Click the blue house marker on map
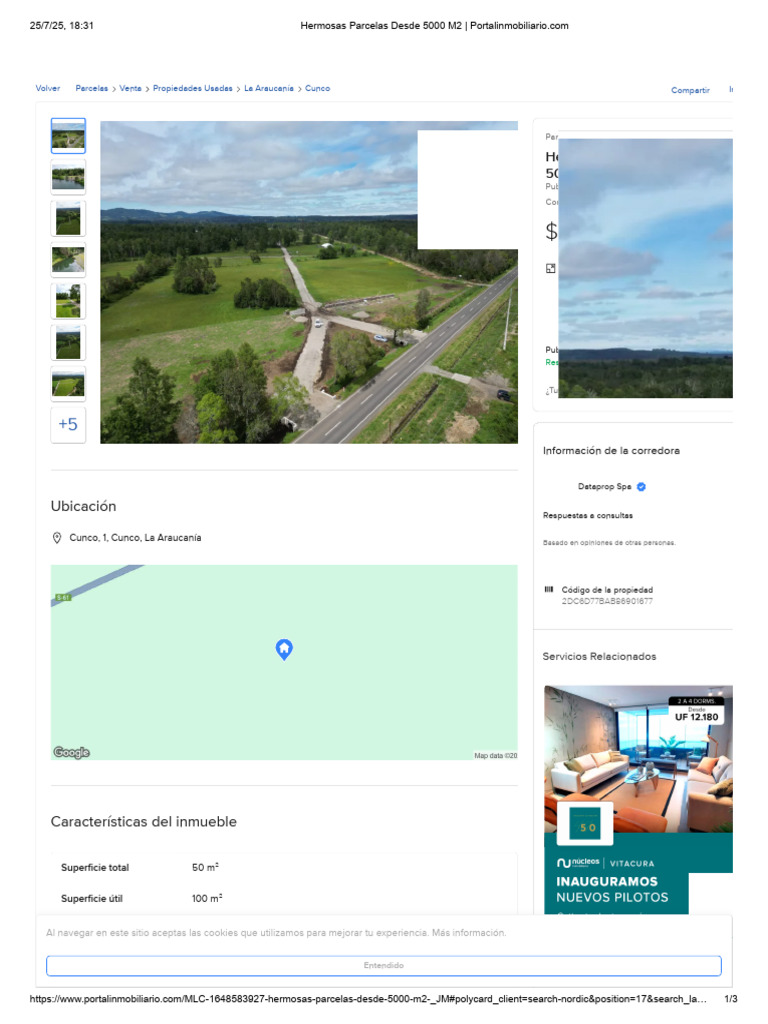 (284, 649)
